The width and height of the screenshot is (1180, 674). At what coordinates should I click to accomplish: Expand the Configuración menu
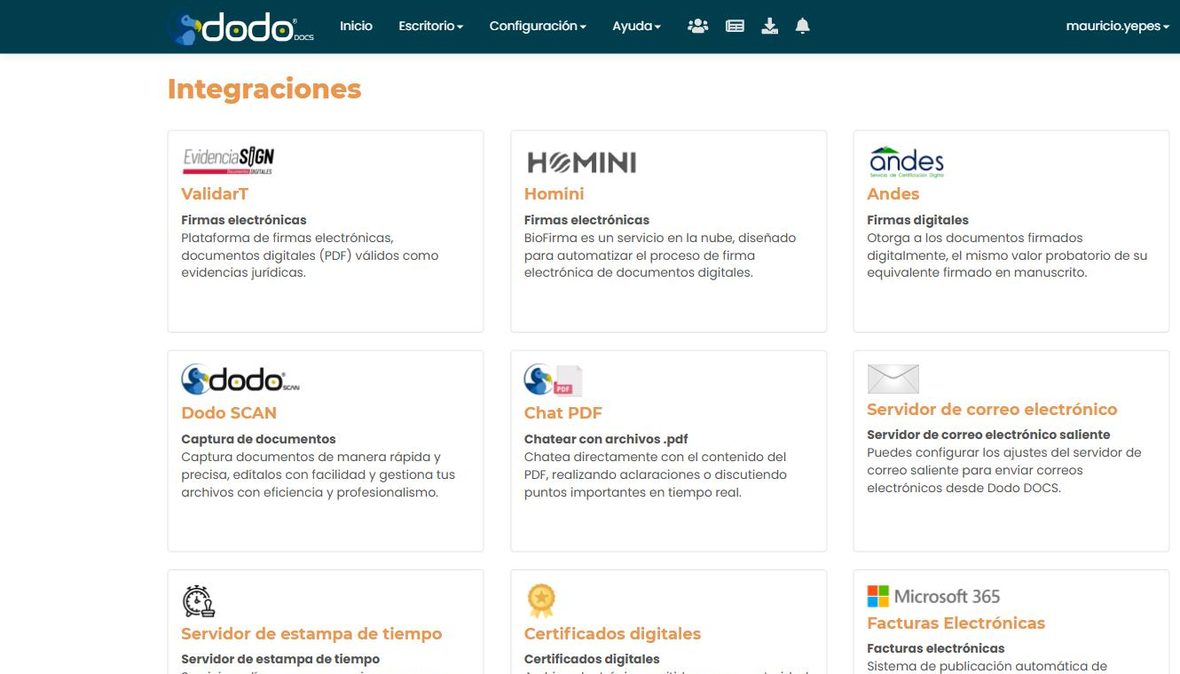click(537, 26)
